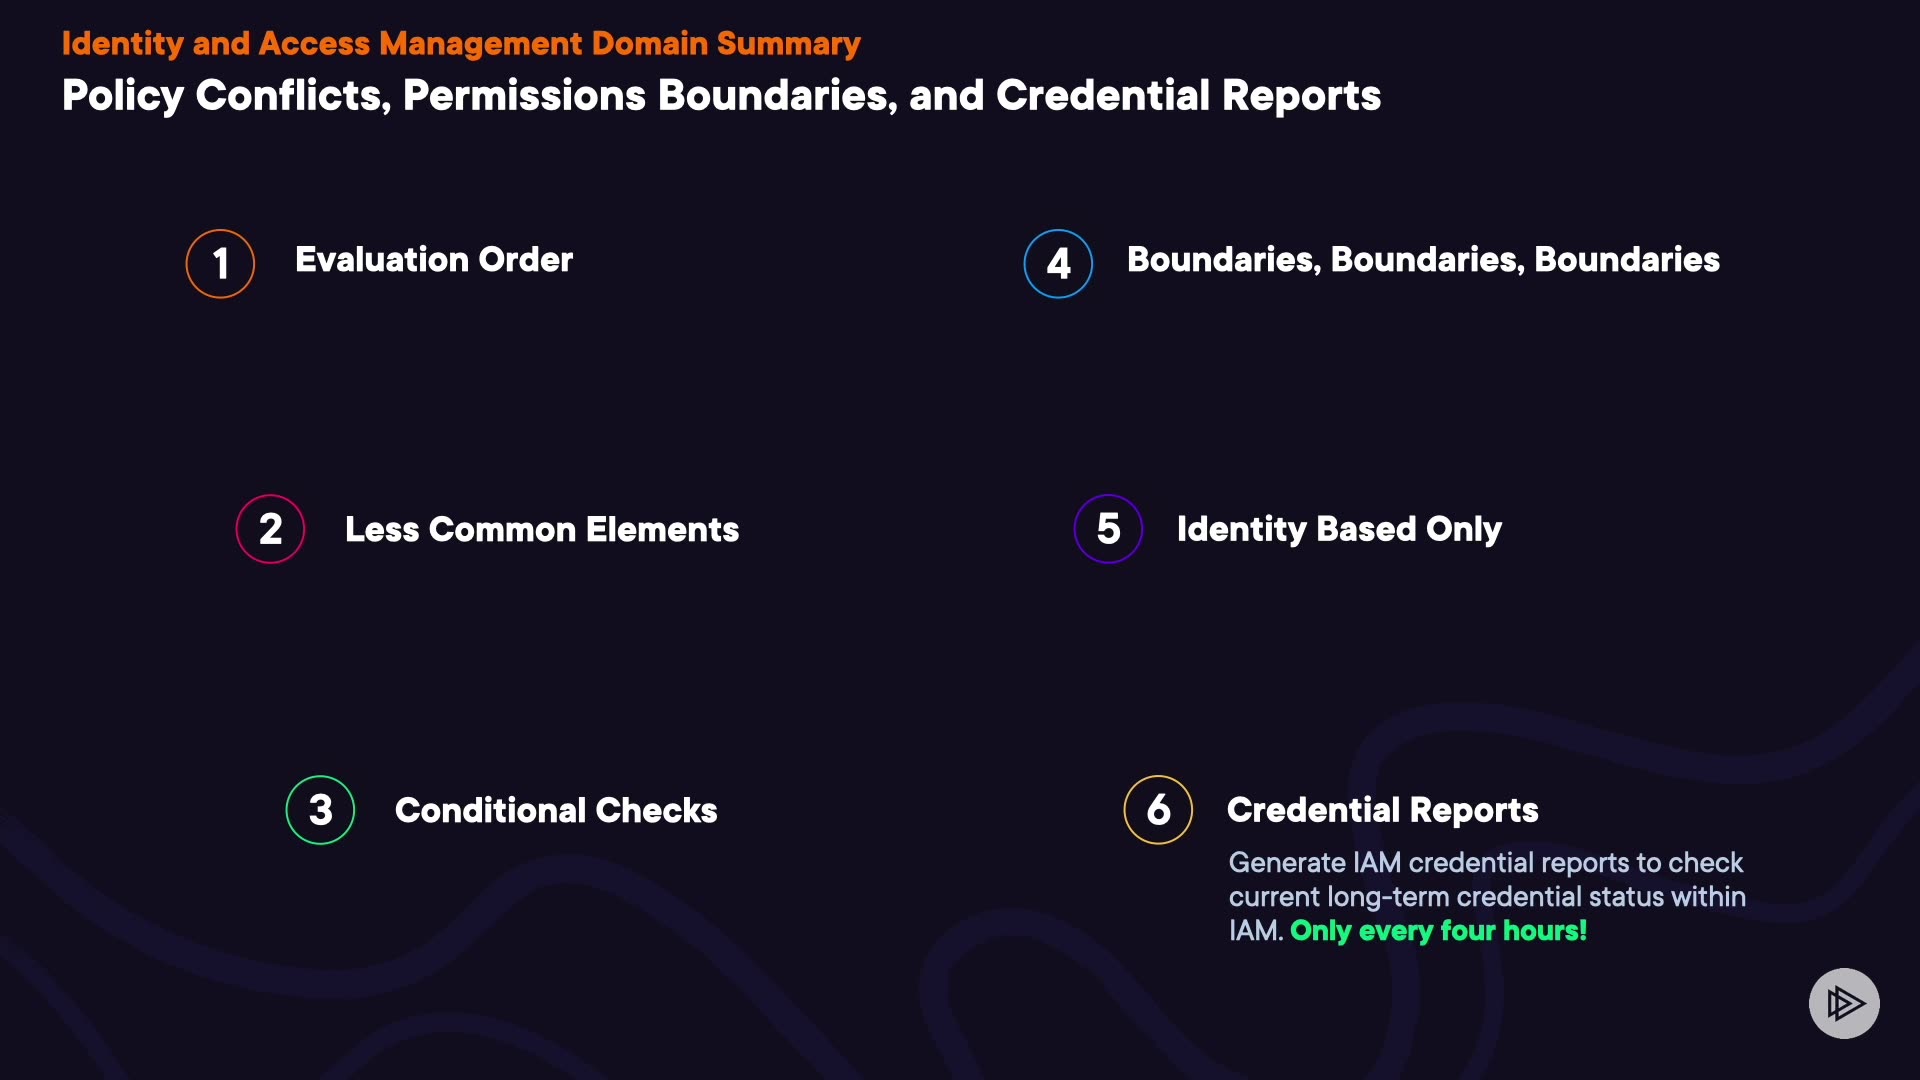This screenshot has height=1080, width=1920.
Task: Click the 'Generate IAM credential reports' description line
Action: pyautogui.click(x=1485, y=863)
